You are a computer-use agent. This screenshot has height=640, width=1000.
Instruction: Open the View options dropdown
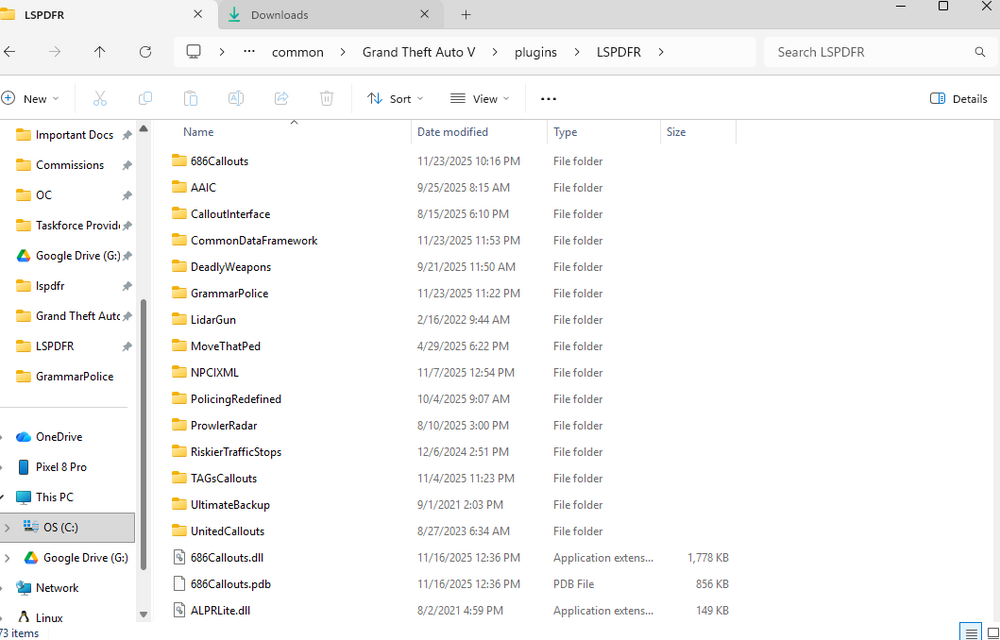480,98
